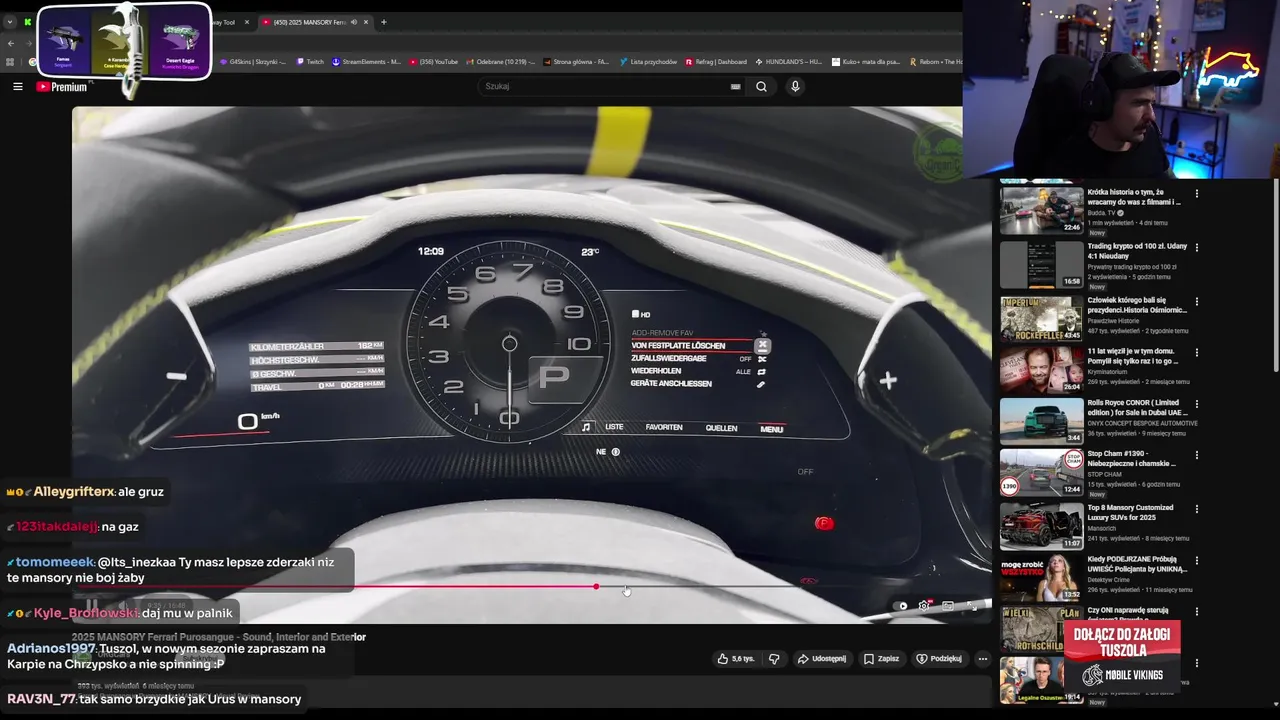Open the Refrag Dashboard bookmark

tap(716, 62)
